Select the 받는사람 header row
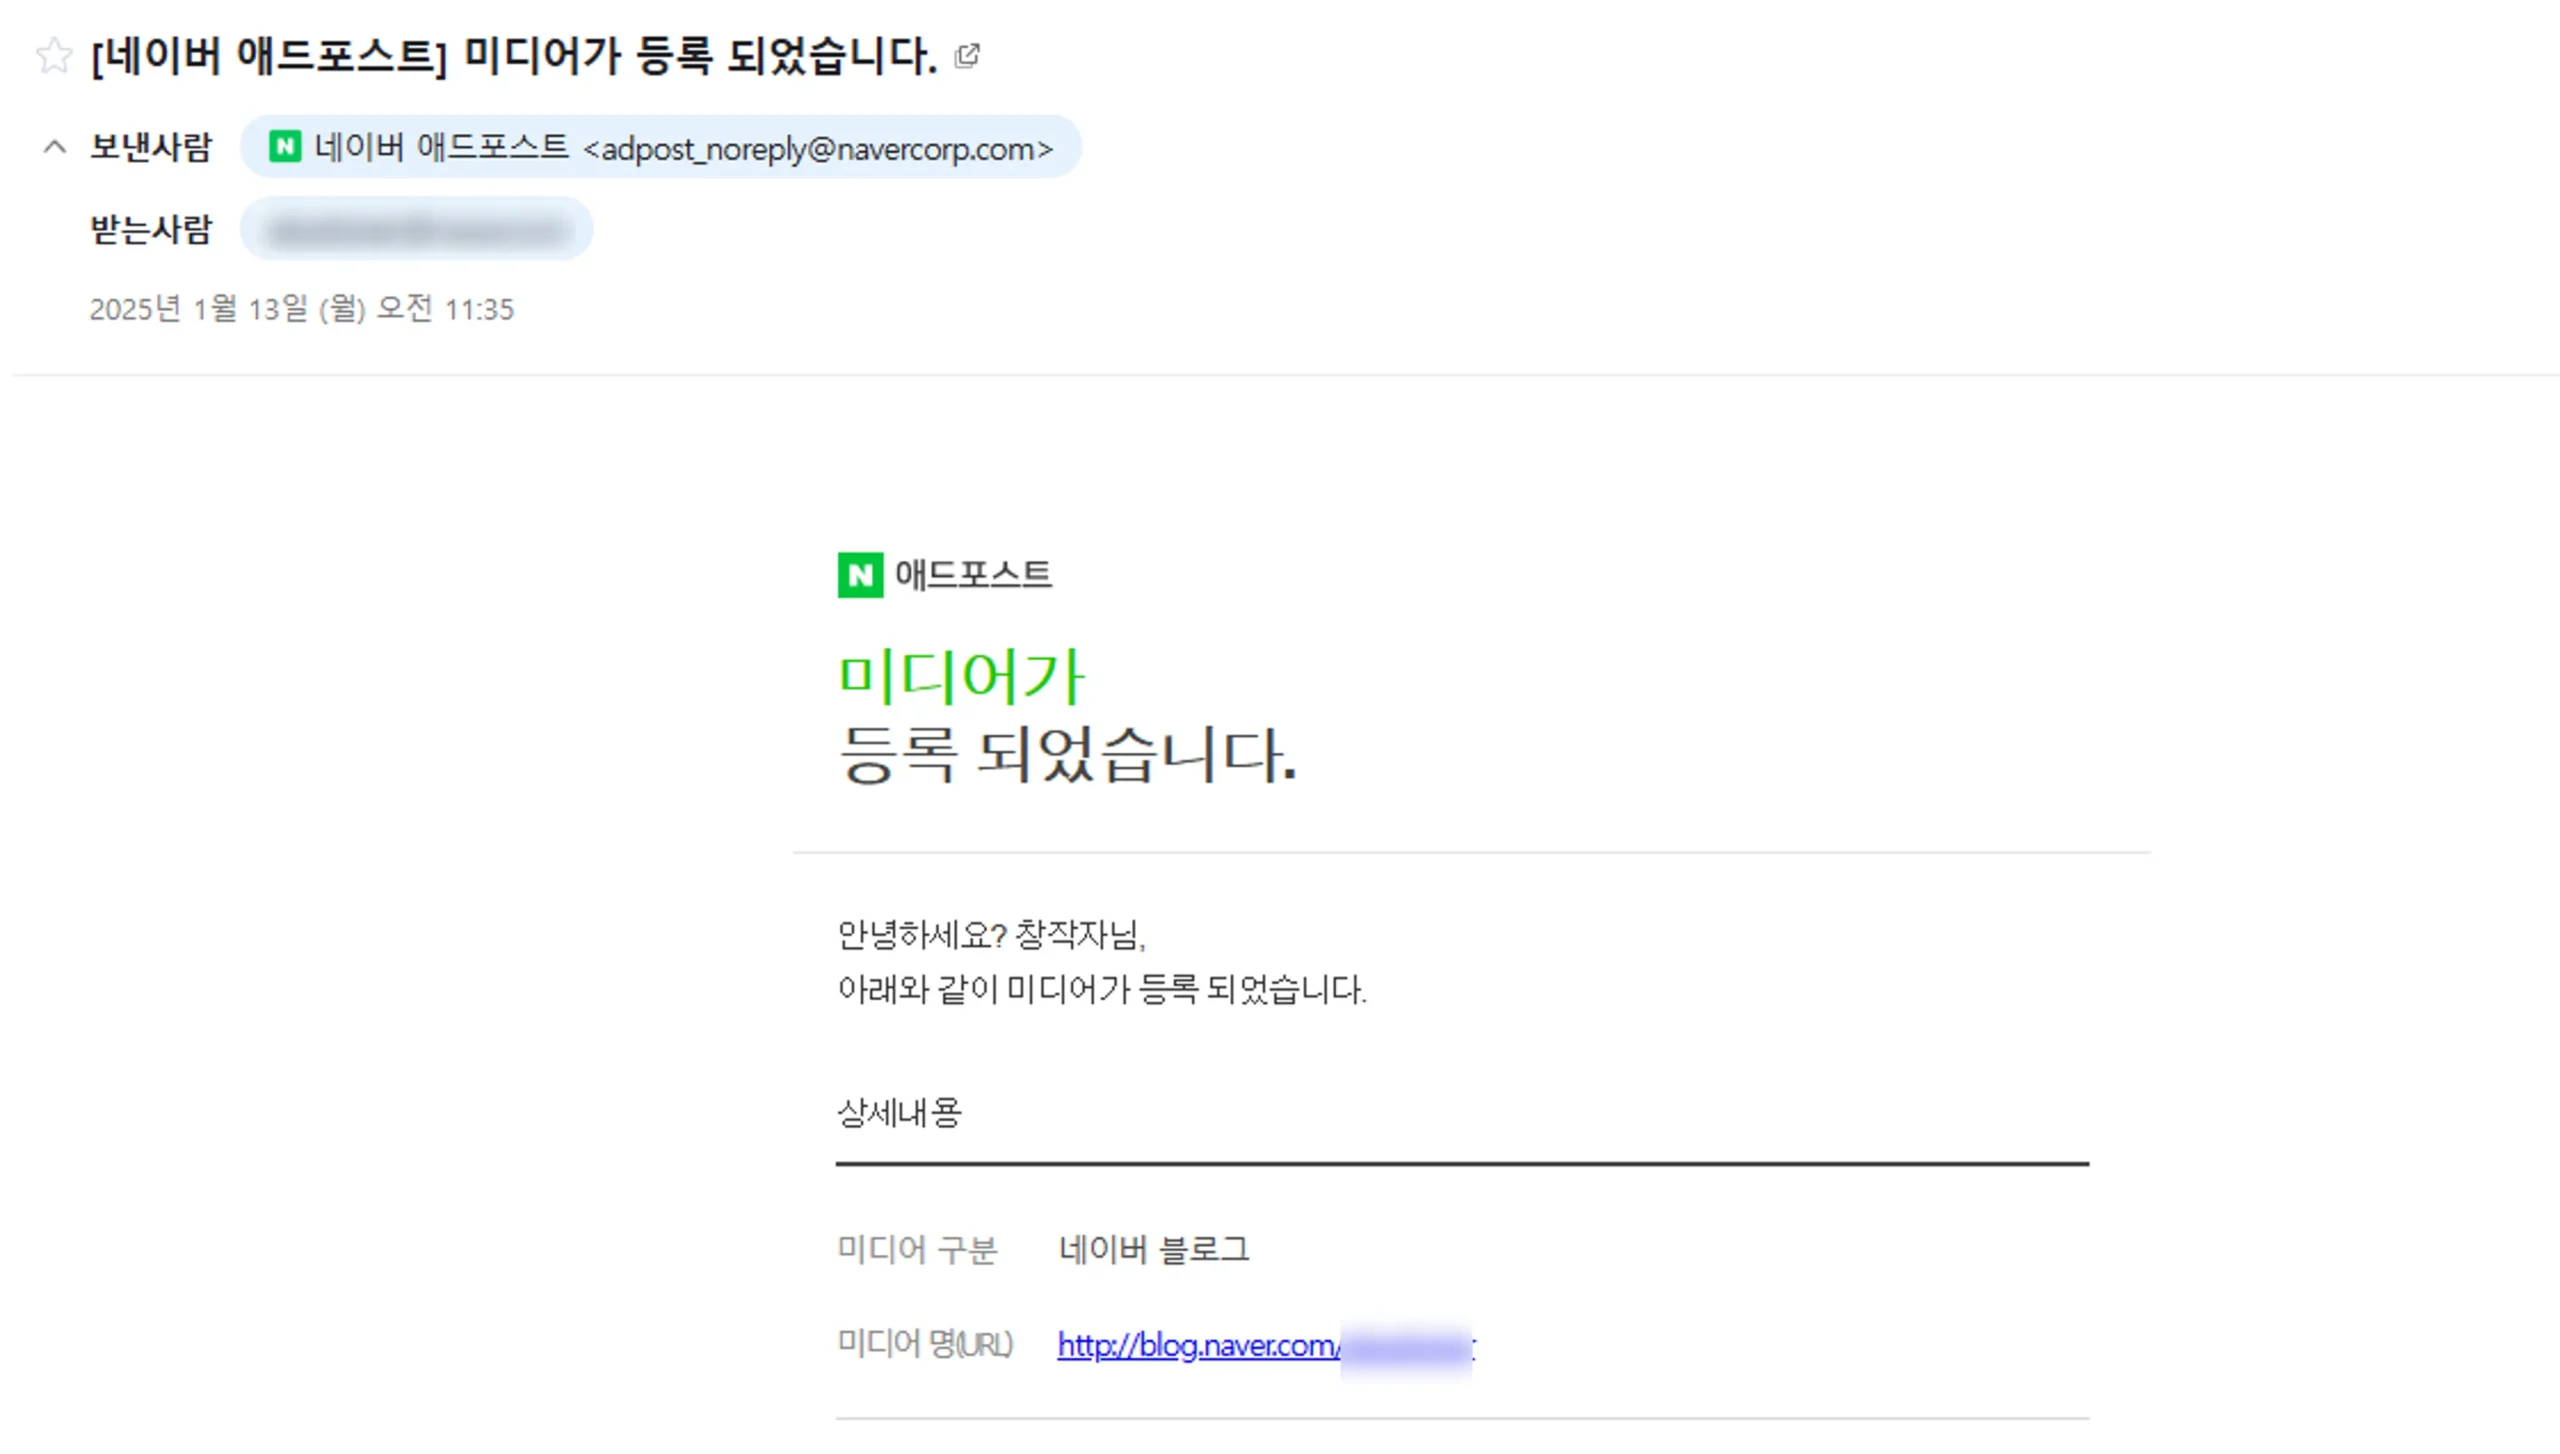 tap(152, 228)
